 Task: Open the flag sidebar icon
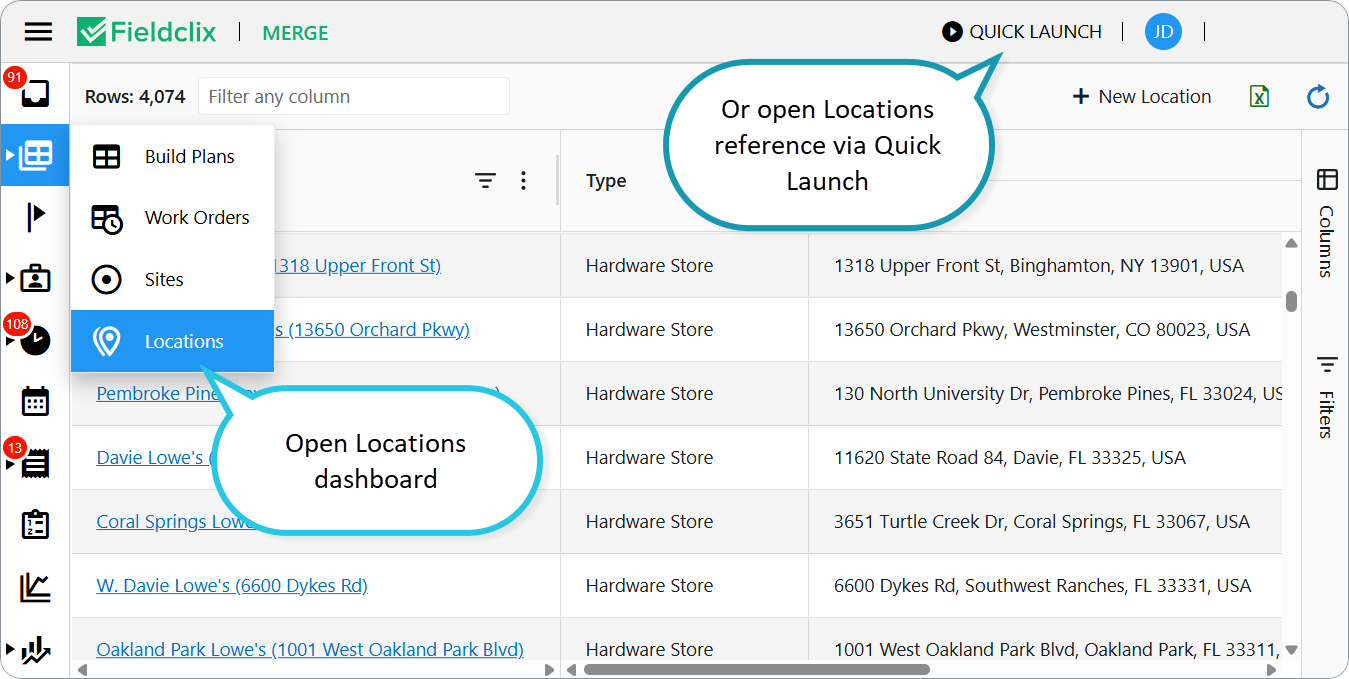point(36,216)
